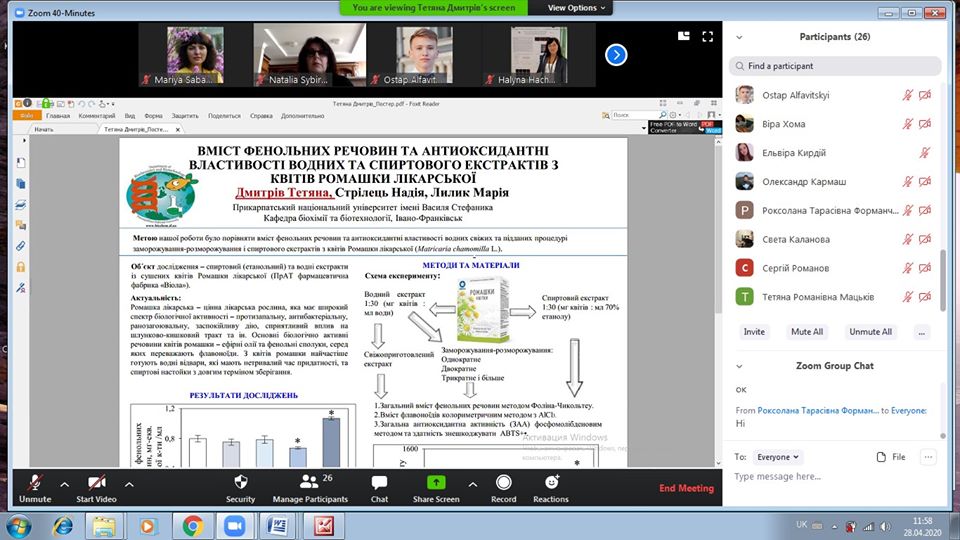Click the Security shield icon
The image size is (960, 540).
point(240,482)
